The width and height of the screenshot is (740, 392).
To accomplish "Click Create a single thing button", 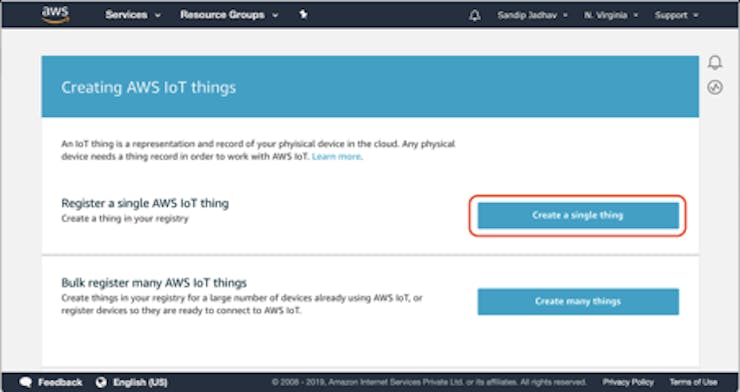I will pyautogui.click(x=578, y=215).
